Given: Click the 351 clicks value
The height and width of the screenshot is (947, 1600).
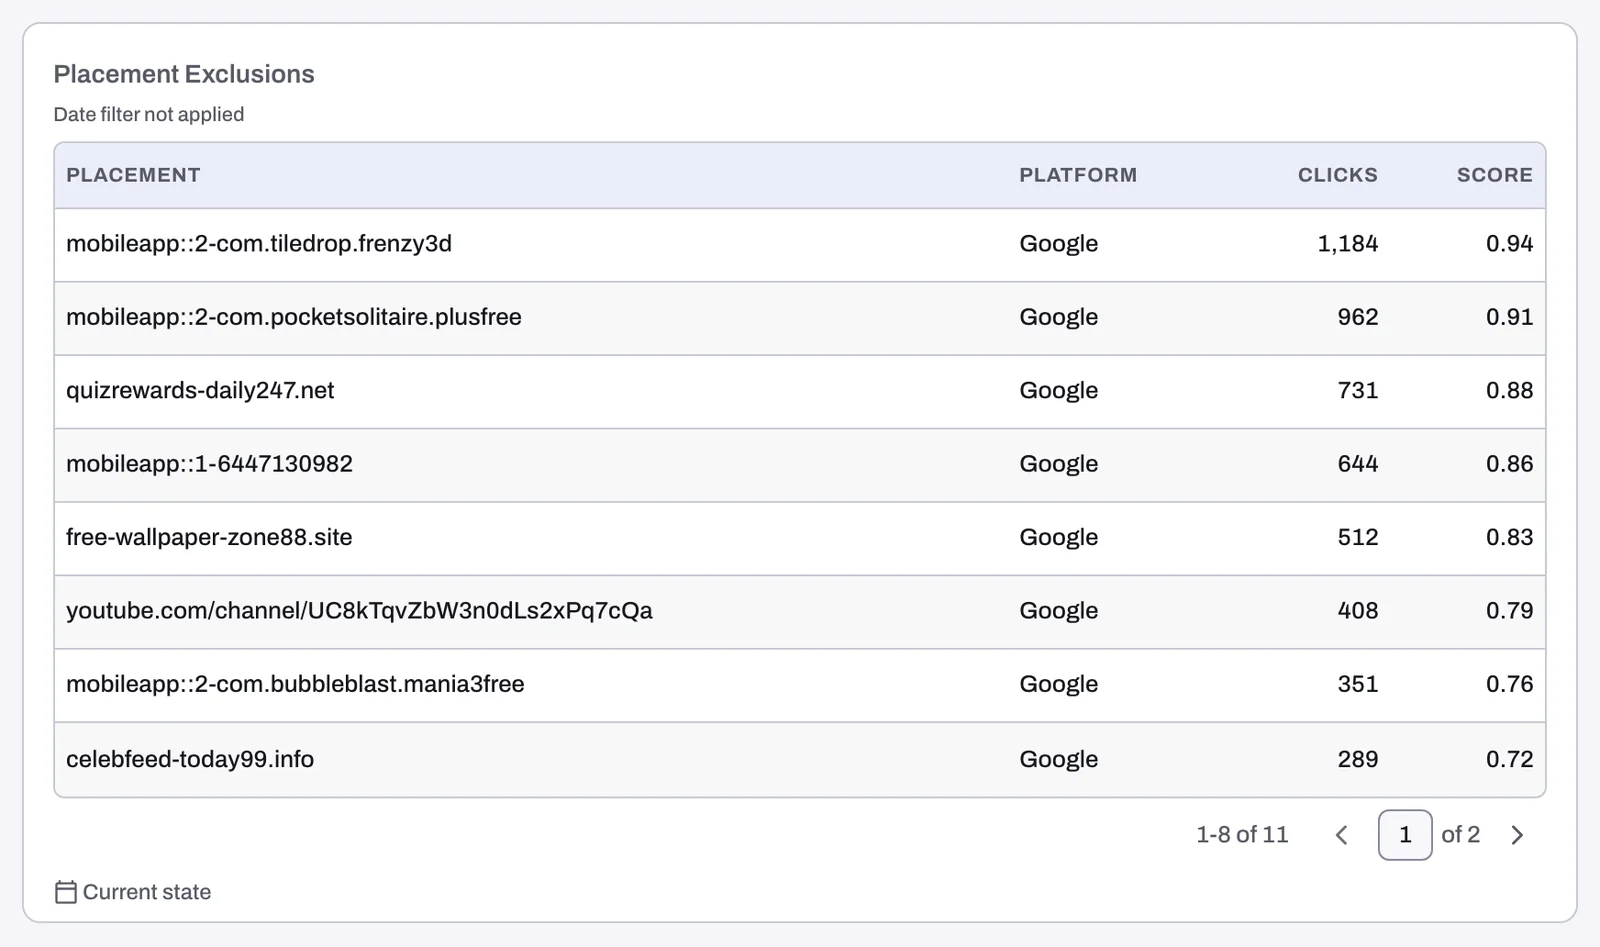Looking at the screenshot, I should [1357, 685].
